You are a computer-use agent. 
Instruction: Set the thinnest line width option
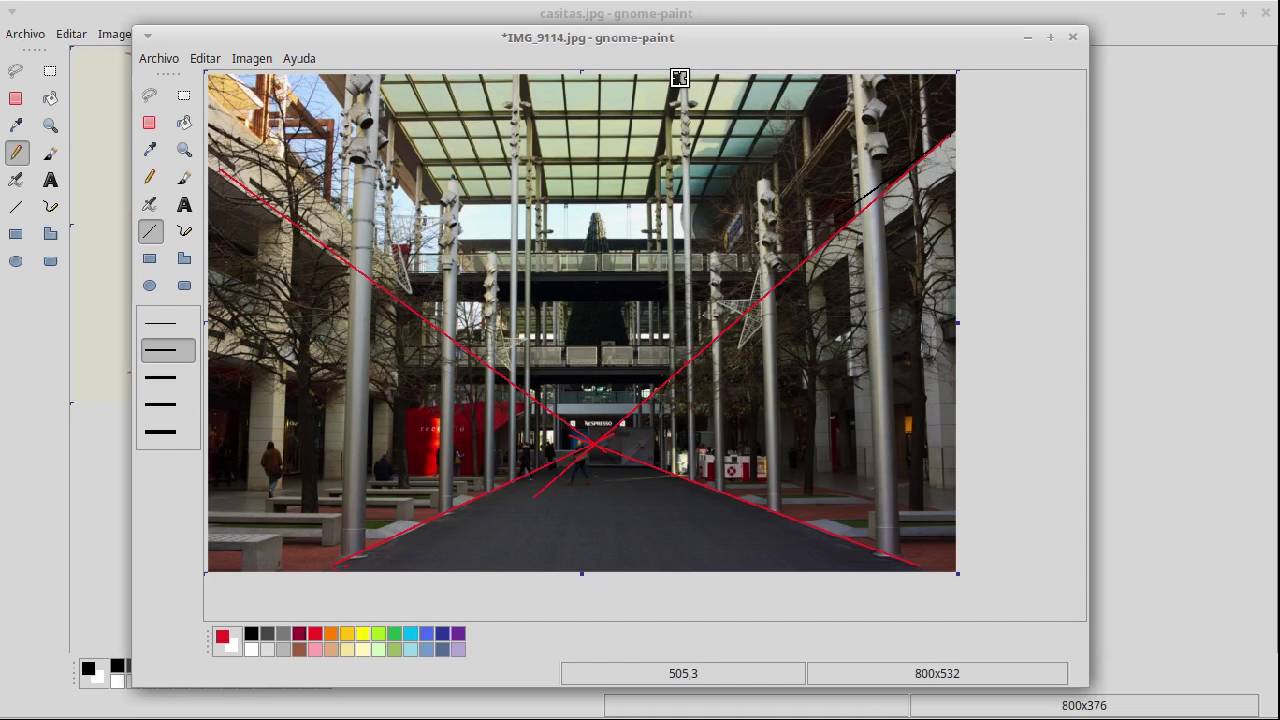(x=168, y=323)
